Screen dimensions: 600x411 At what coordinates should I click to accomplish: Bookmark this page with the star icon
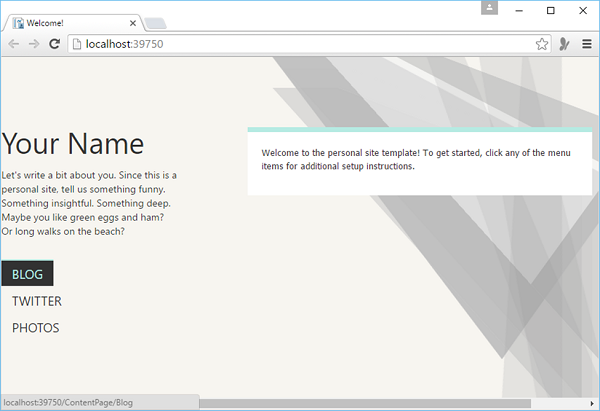pos(541,44)
